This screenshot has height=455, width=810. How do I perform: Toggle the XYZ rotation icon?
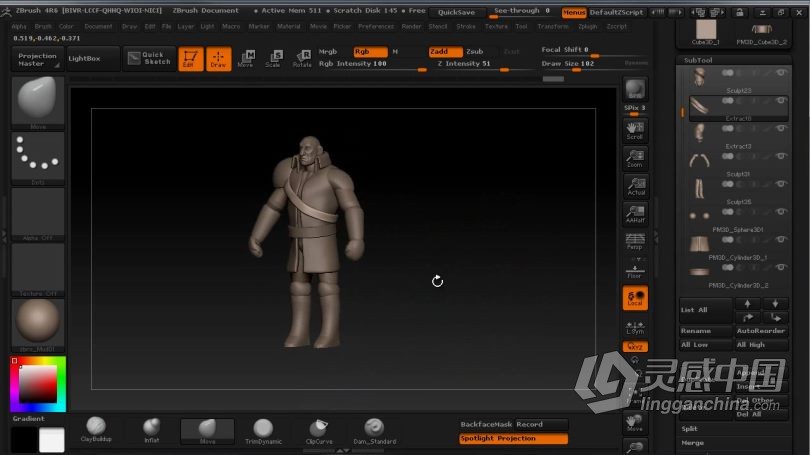coord(635,347)
